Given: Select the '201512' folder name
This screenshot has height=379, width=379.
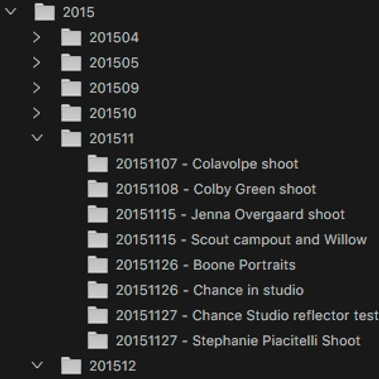Looking at the screenshot, I should click(113, 366).
